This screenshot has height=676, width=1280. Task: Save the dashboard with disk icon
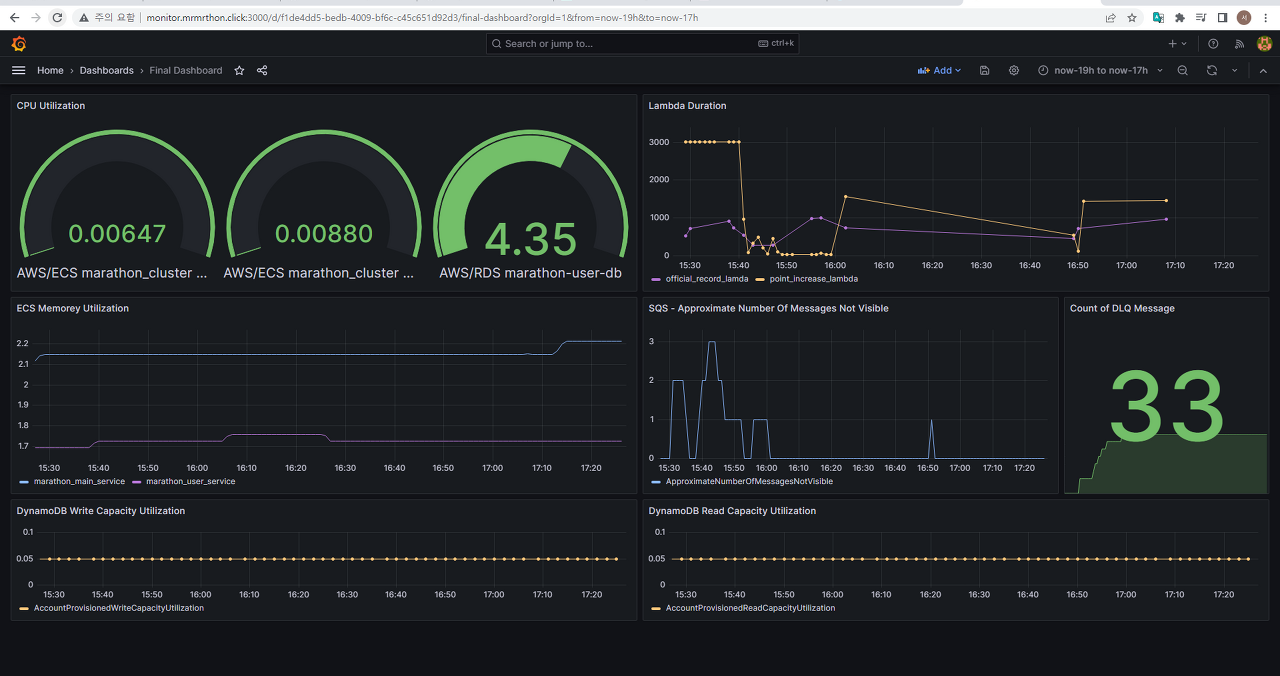click(x=985, y=71)
